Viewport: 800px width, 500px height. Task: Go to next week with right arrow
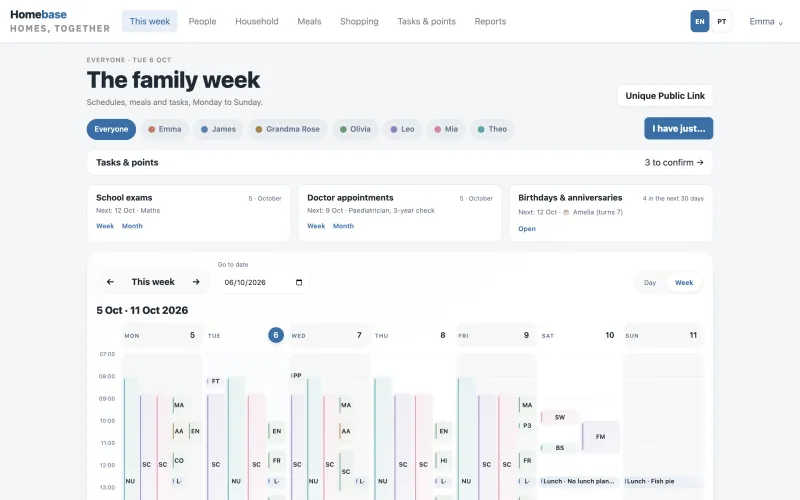click(196, 282)
